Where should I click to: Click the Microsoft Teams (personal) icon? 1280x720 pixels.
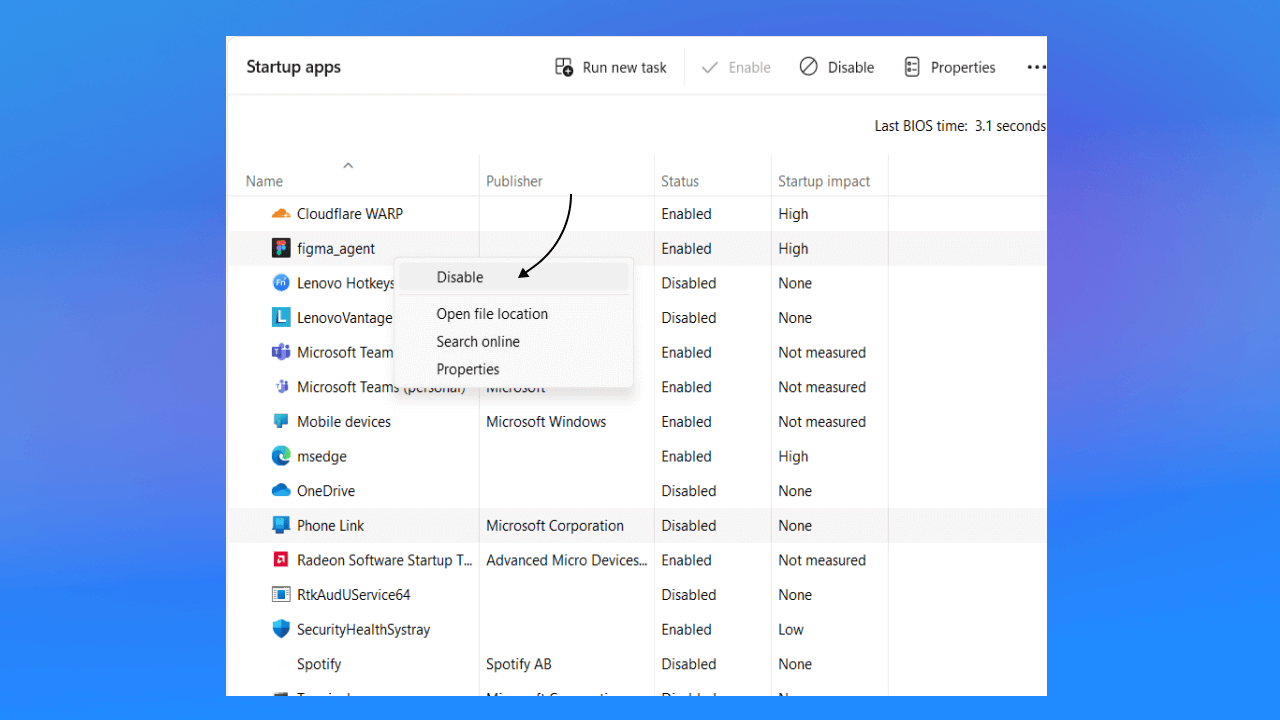281,387
